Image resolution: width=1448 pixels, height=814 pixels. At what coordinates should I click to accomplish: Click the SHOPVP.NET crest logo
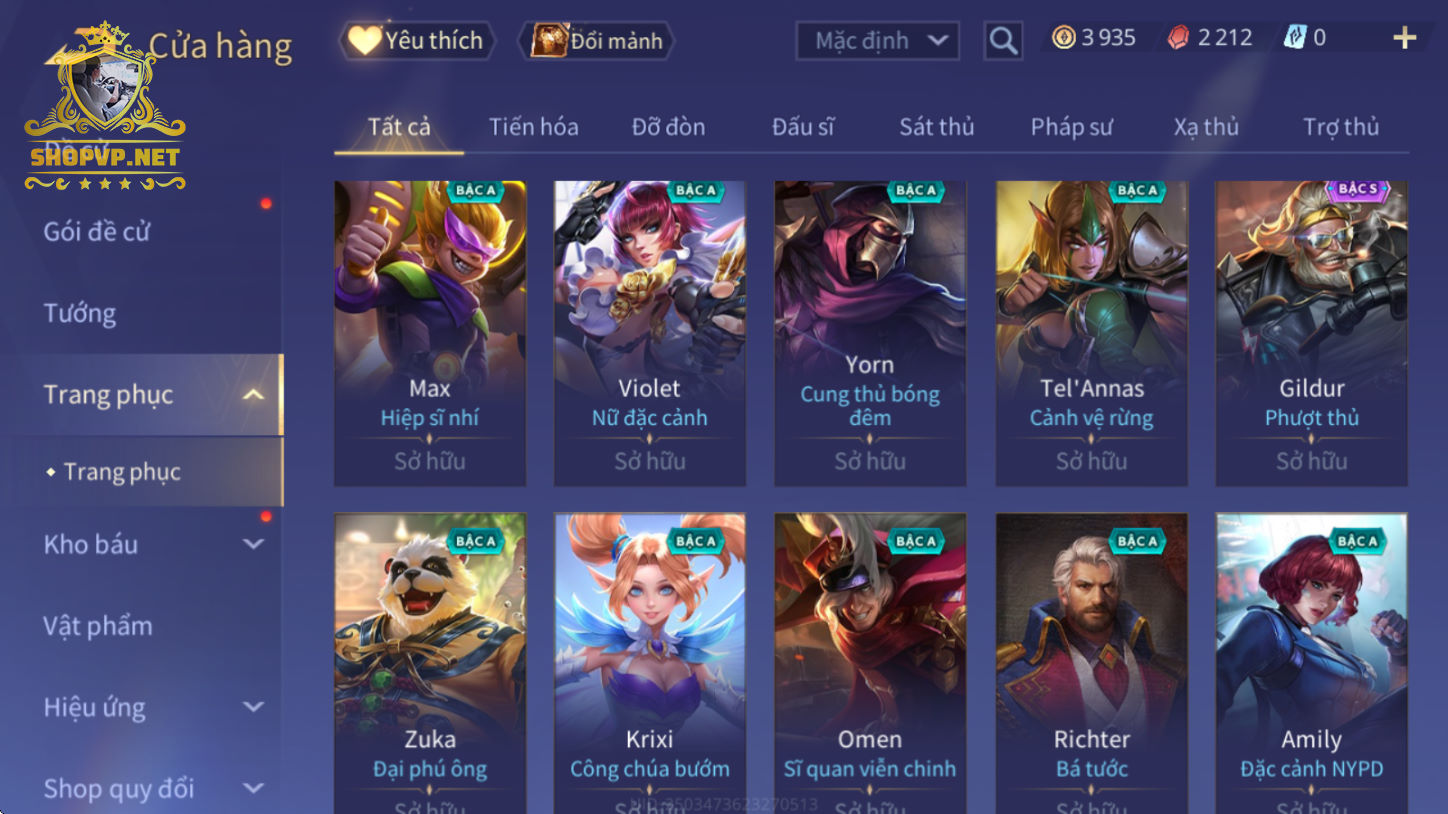pyautogui.click(x=105, y=108)
